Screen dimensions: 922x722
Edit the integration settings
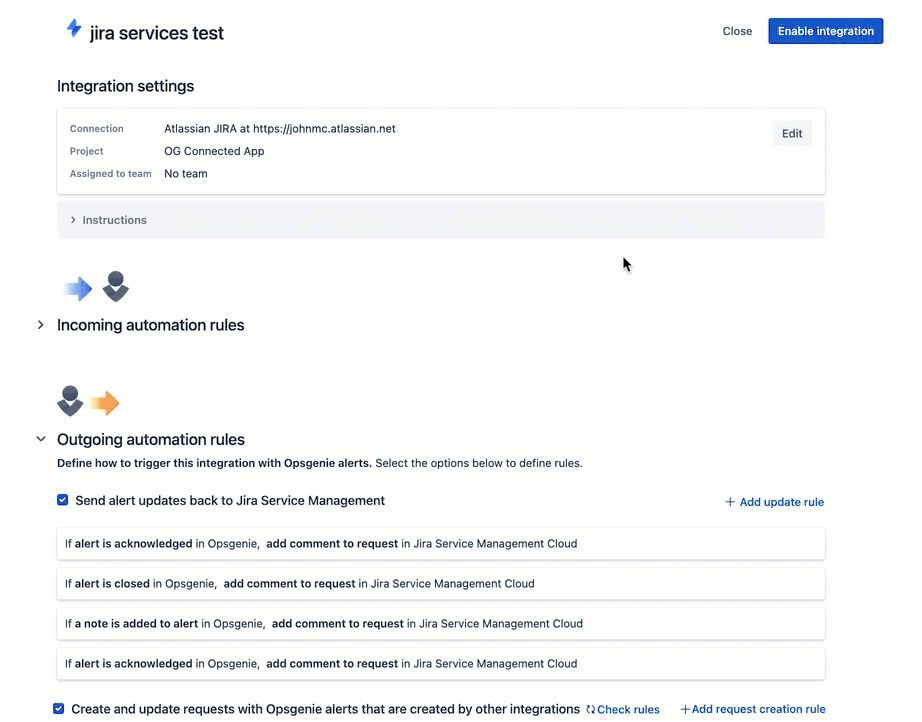click(x=792, y=133)
